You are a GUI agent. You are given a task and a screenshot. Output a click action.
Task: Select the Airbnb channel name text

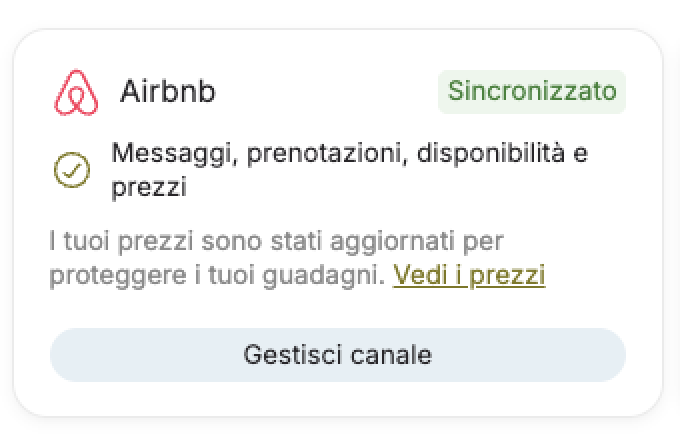click(x=167, y=92)
